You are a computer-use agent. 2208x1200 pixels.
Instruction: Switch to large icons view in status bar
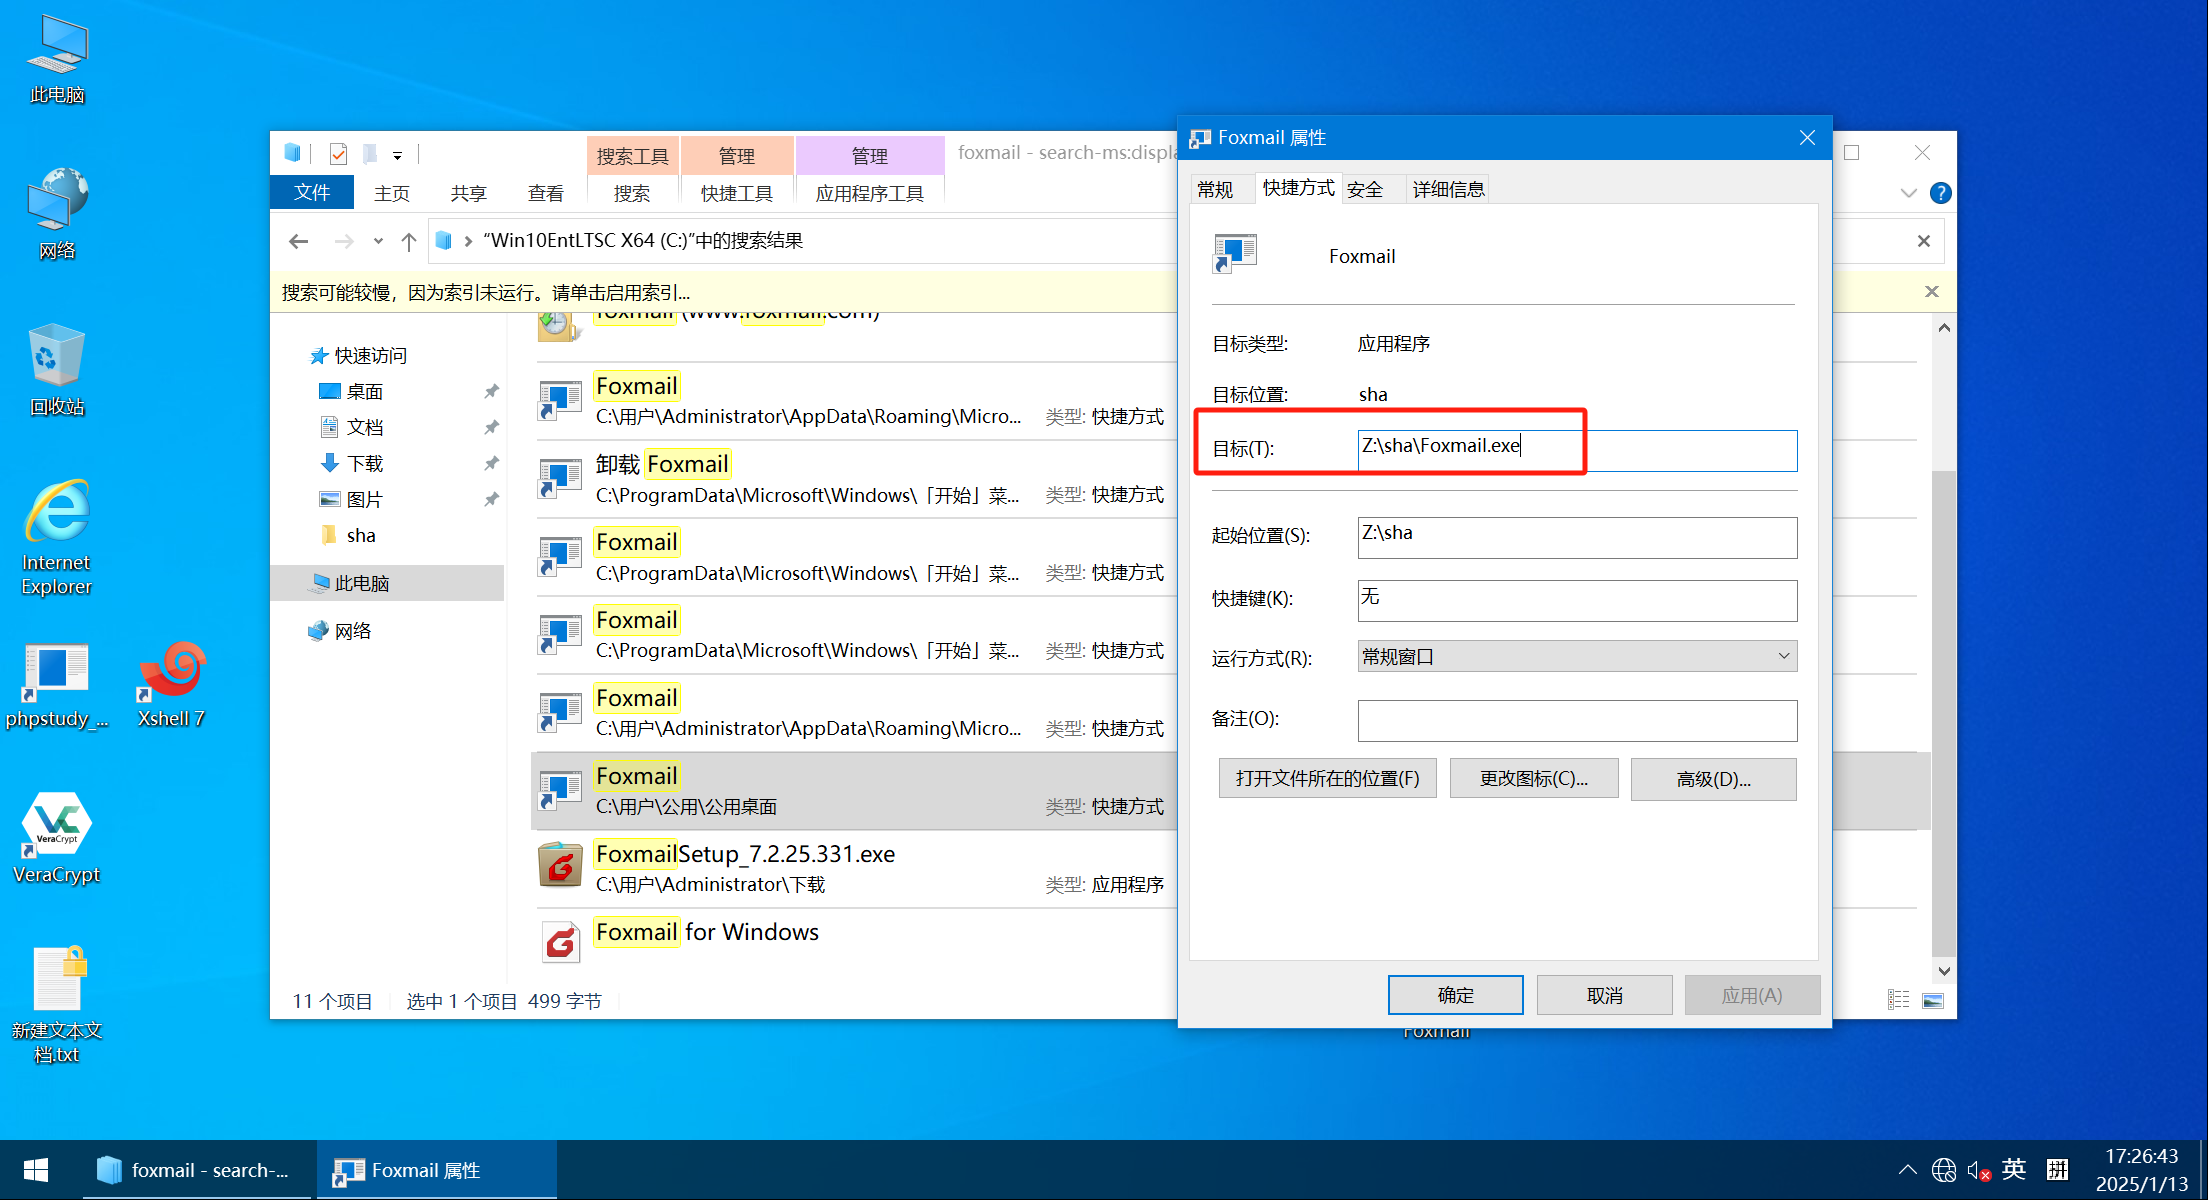pos(1933,1000)
